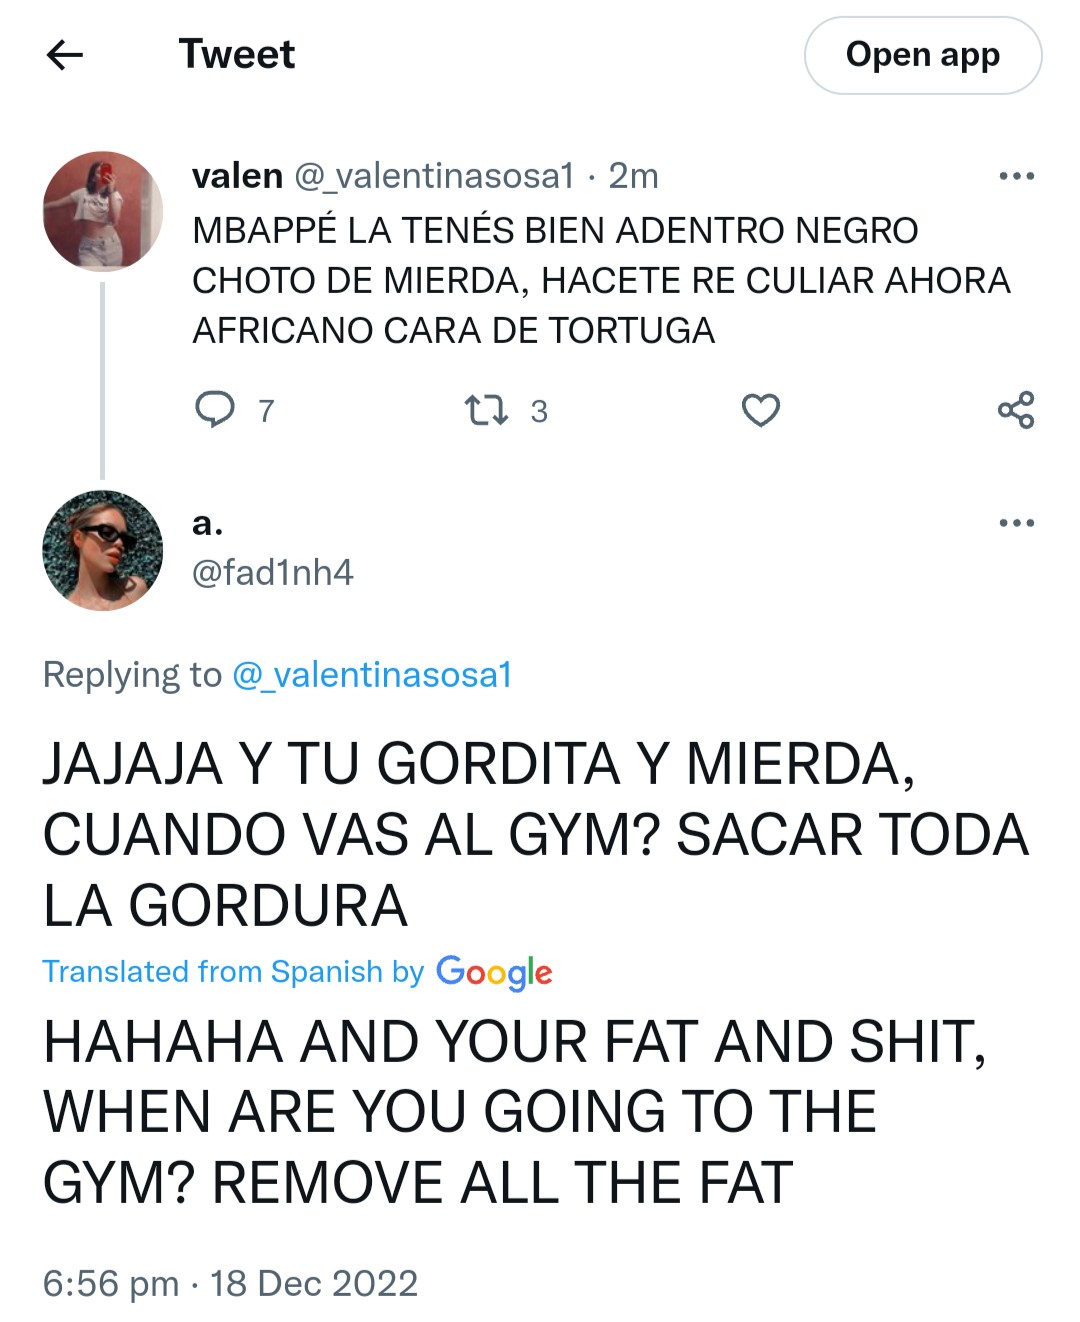Click the valen display name
This screenshot has width=1080, height=1322.
pos(237,176)
